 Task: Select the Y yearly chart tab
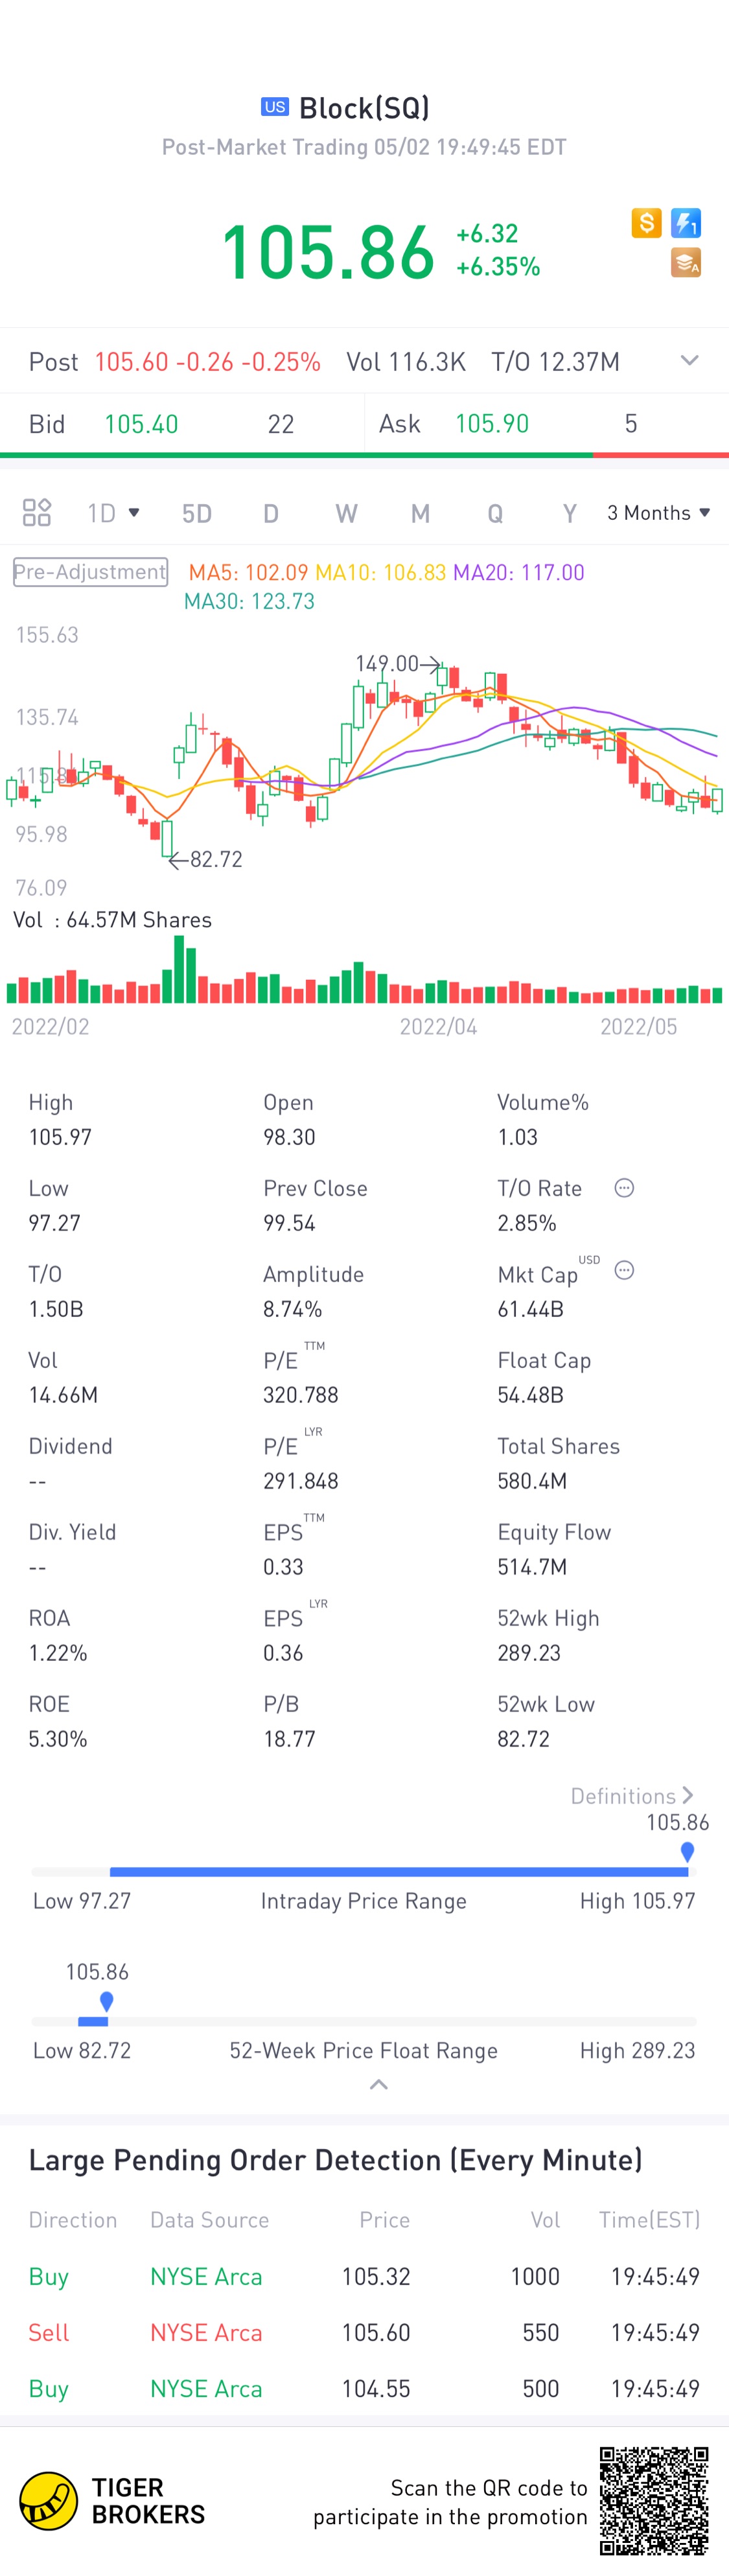point(570,514)
